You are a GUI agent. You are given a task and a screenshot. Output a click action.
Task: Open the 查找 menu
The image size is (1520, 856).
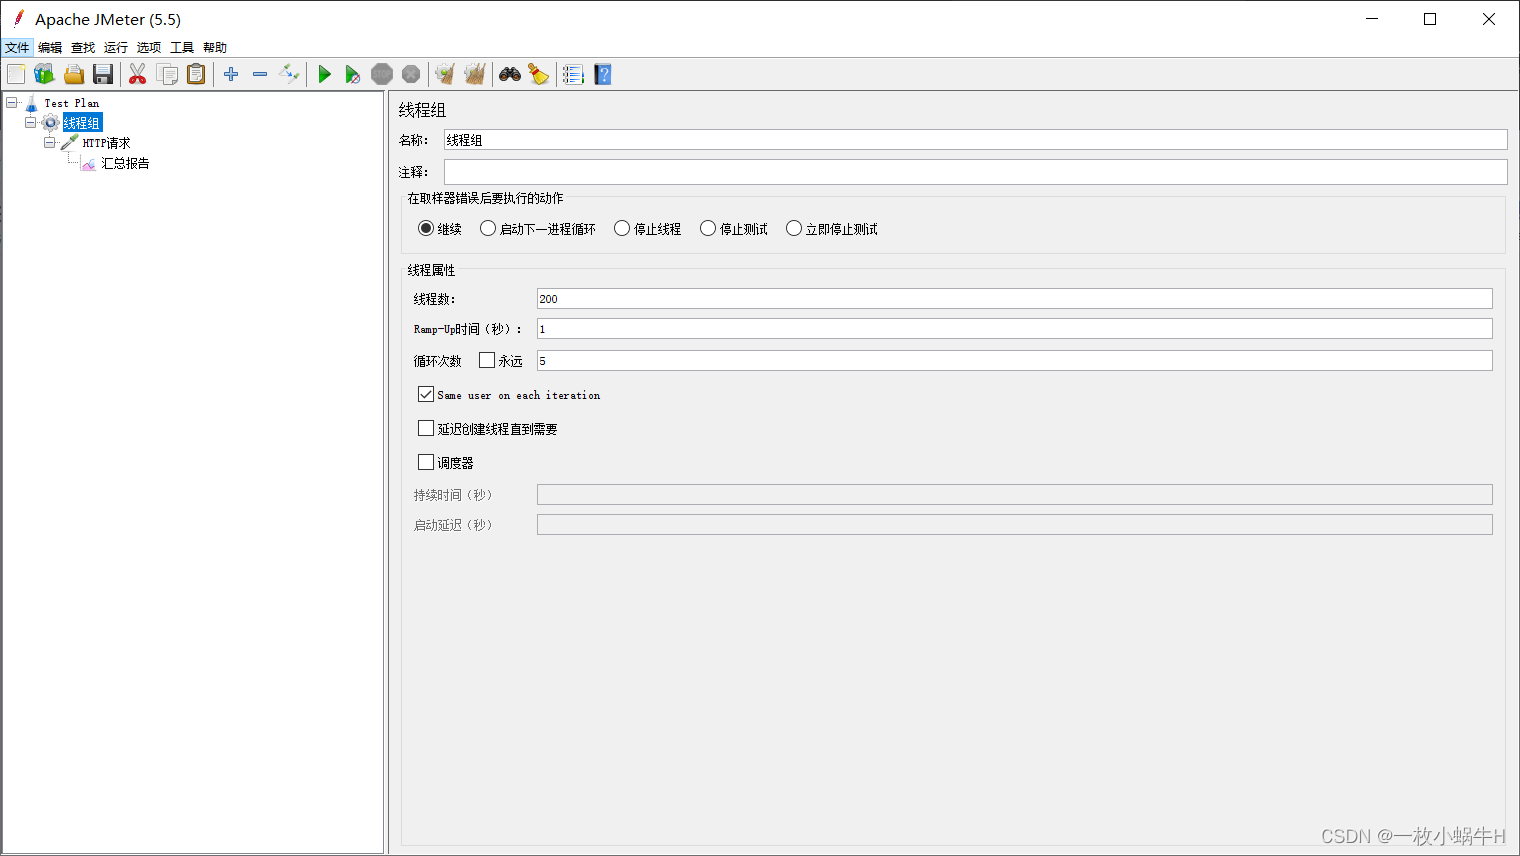pos(83,47)
